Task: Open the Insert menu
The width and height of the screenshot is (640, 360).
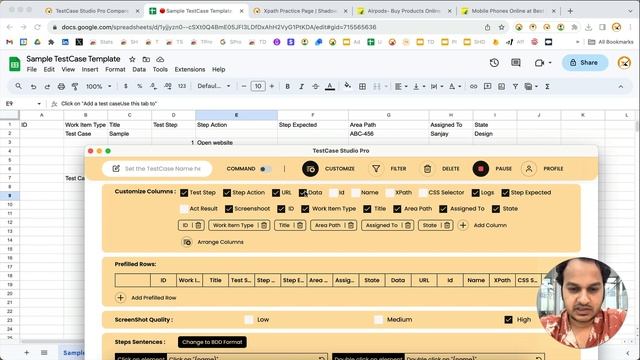Action: pyautogui.click(x=90, y=70)
